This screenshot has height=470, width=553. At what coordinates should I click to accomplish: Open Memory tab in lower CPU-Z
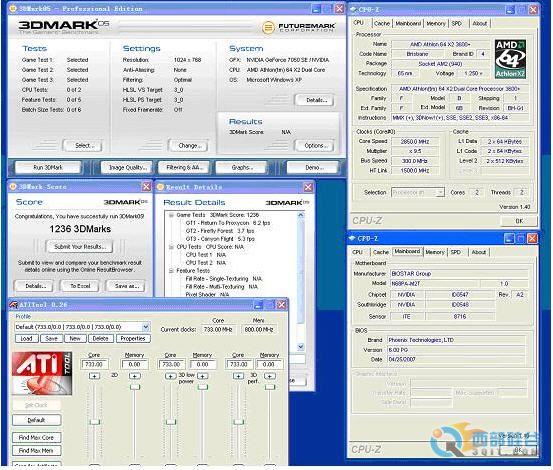click(x=435, y=252)
